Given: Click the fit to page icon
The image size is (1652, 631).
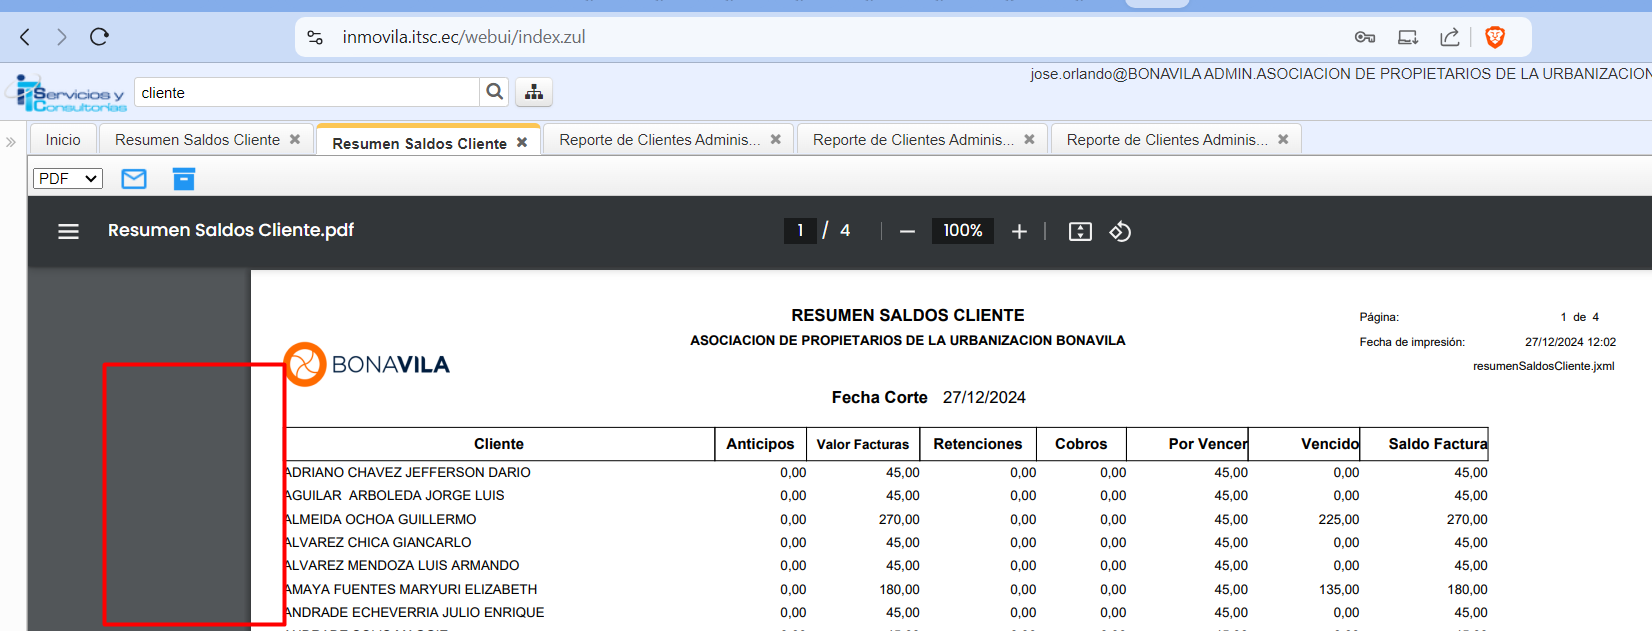Looking at the screenshot, I should (1080, 231).
